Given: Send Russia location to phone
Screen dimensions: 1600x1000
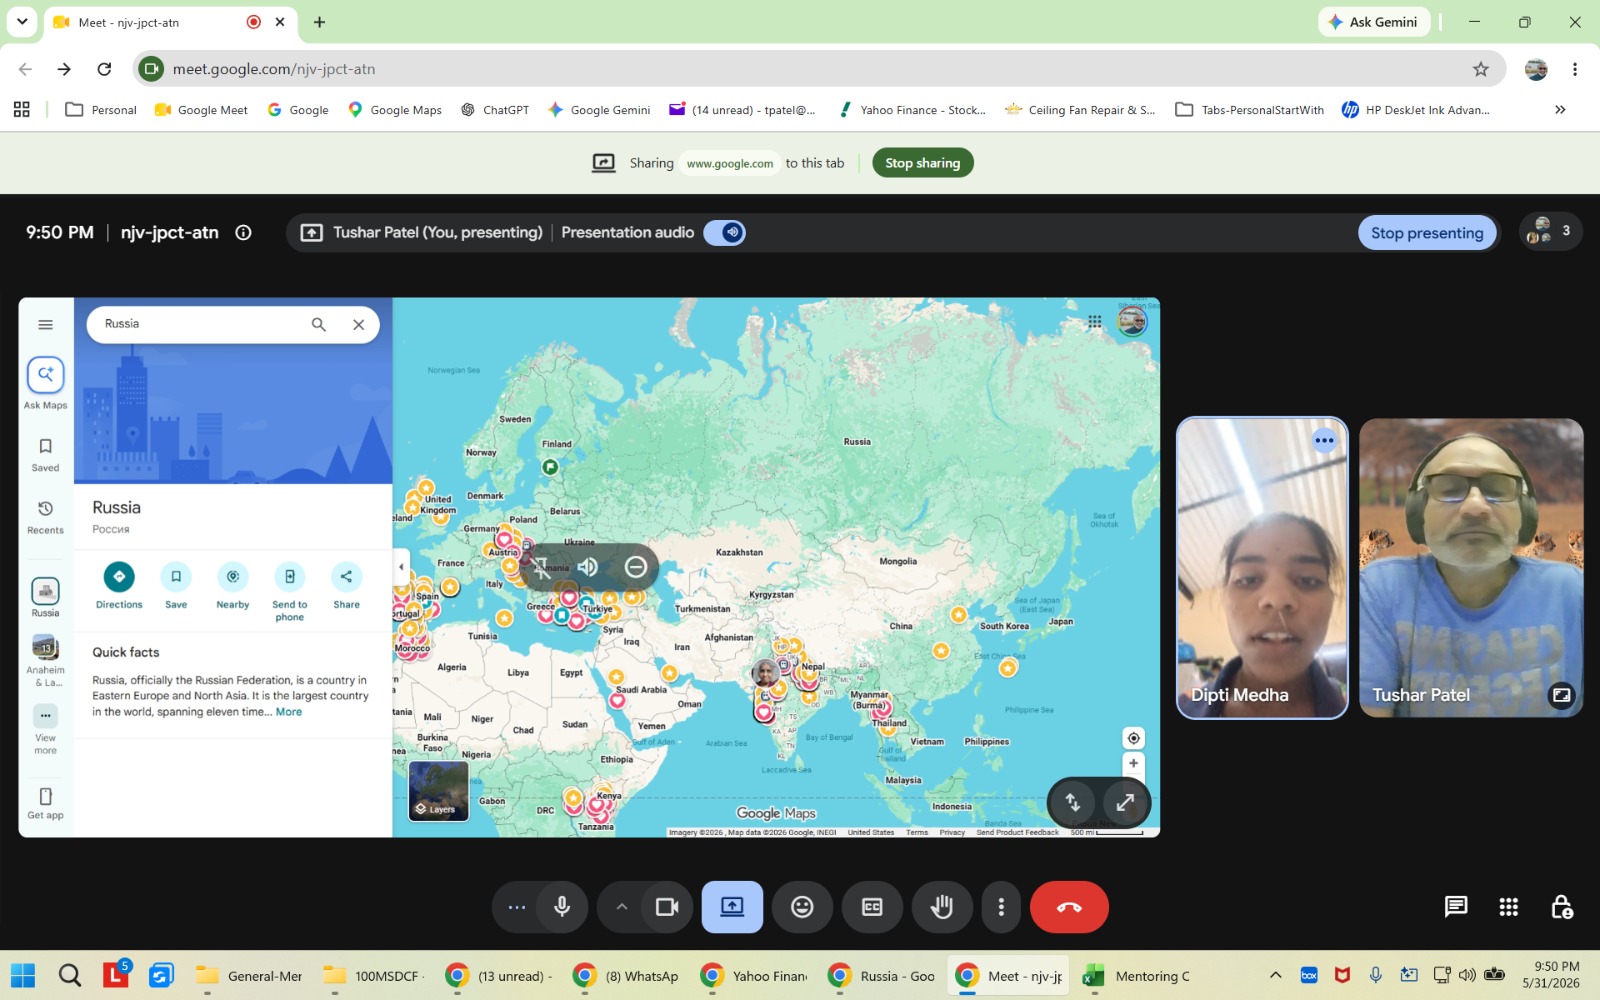Looking at the screenshot, I should click(290, 591).
